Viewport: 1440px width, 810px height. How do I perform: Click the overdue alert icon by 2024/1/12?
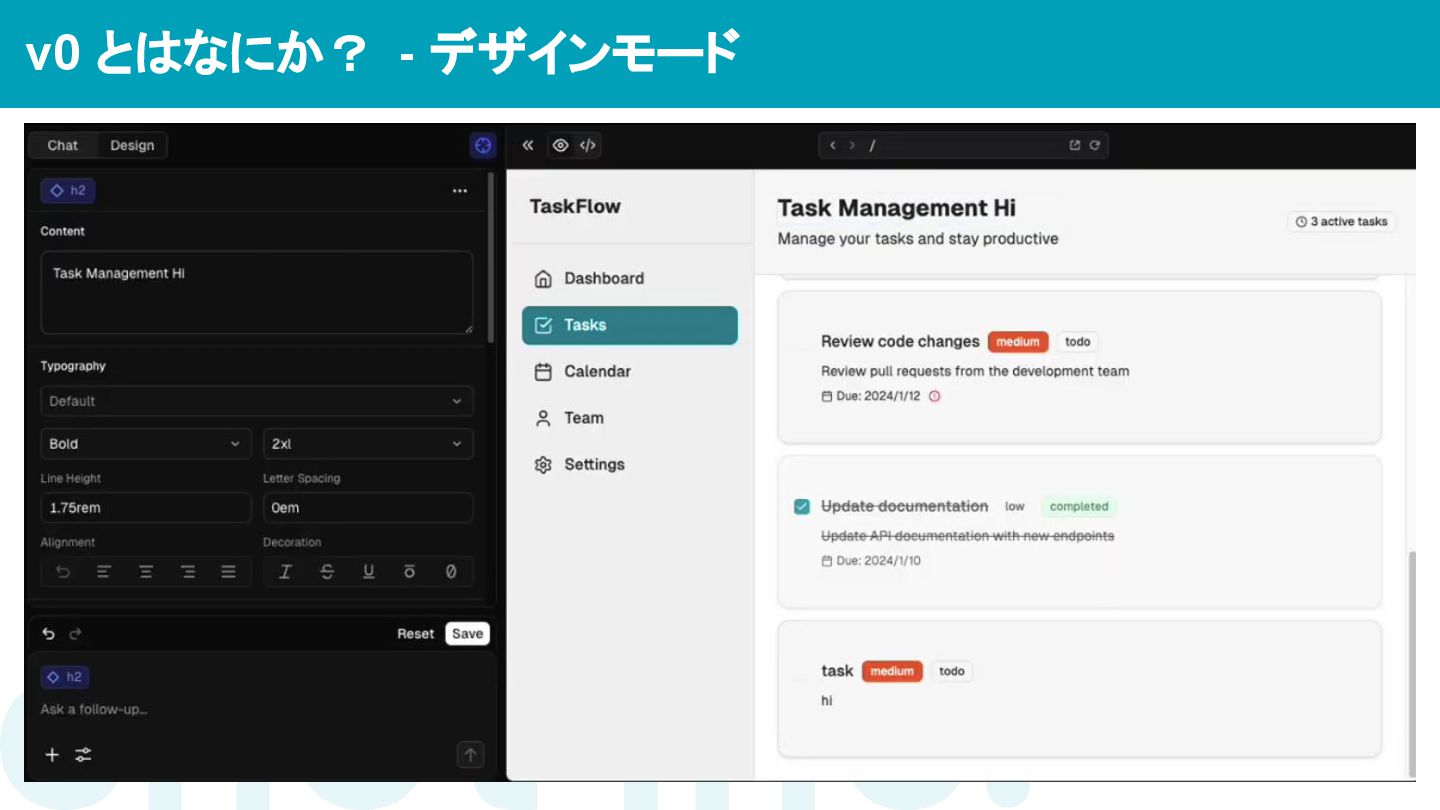coord(935,396)
